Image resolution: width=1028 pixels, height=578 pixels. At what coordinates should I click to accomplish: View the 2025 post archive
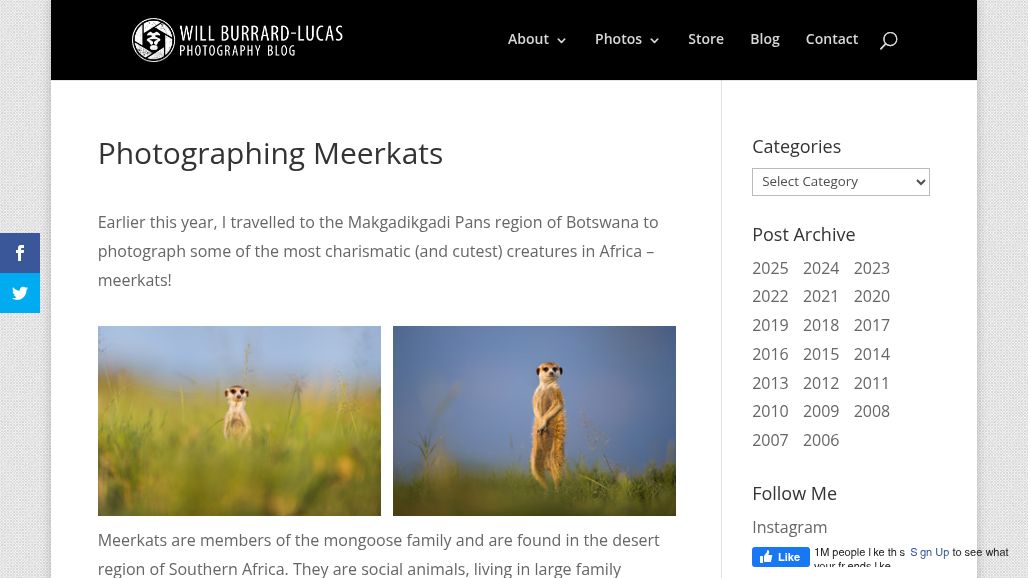(x=769, y=268)
